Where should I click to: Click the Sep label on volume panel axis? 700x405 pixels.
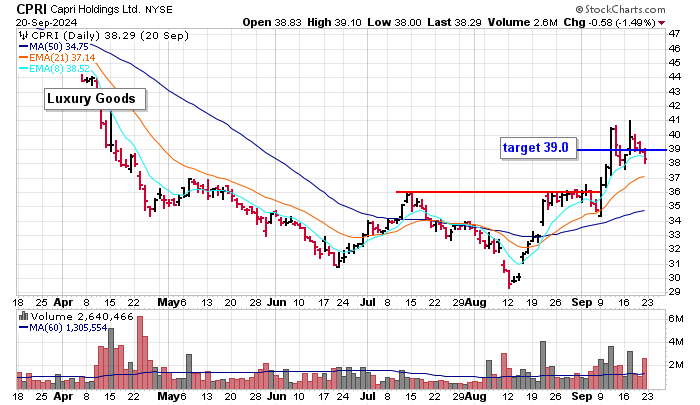[582, 396]
